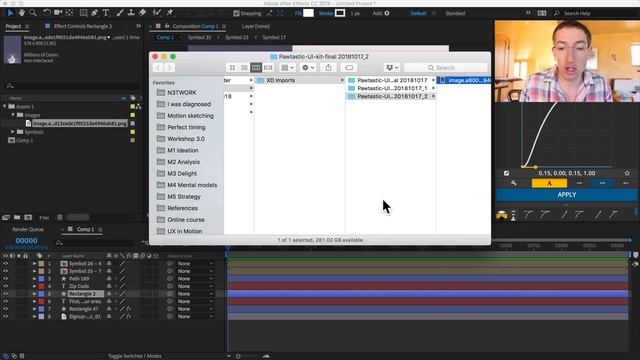This screenshot has height=360, width=640.
Task: Open Effect Controls Rectangle 2 tab
Action: (x=83, y=26)
